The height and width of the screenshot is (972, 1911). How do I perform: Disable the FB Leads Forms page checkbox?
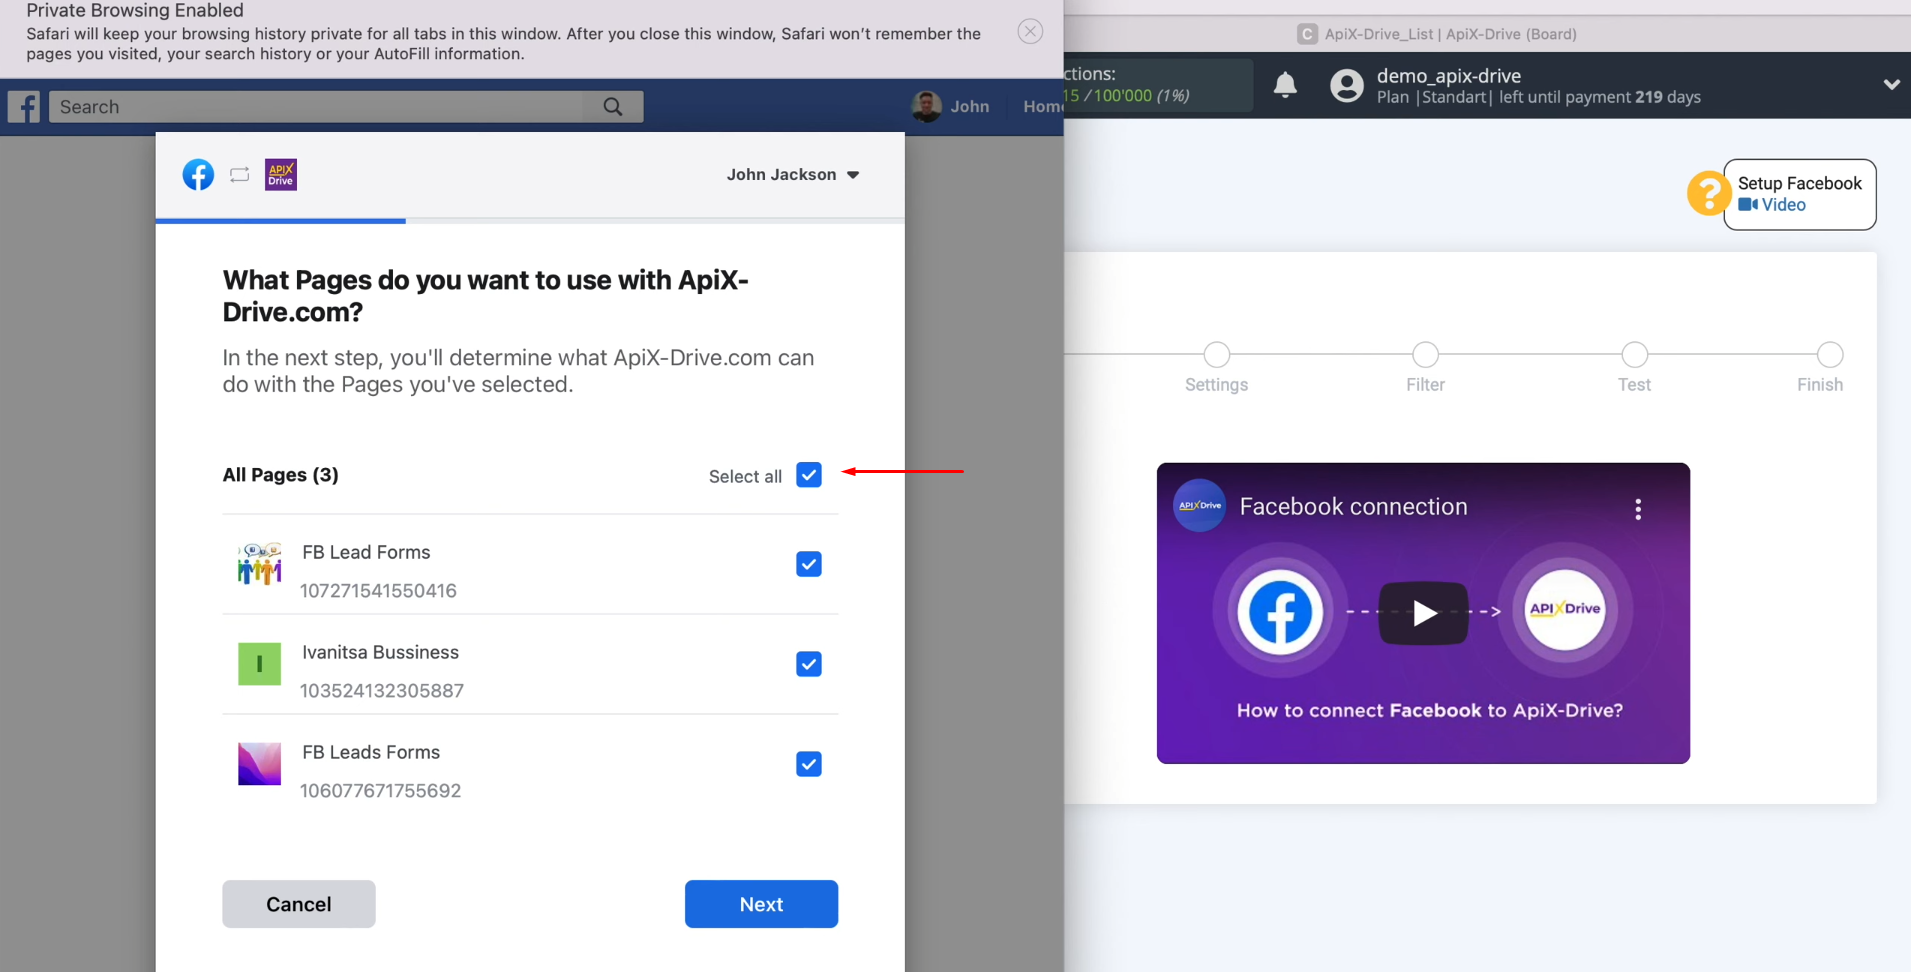808,763
